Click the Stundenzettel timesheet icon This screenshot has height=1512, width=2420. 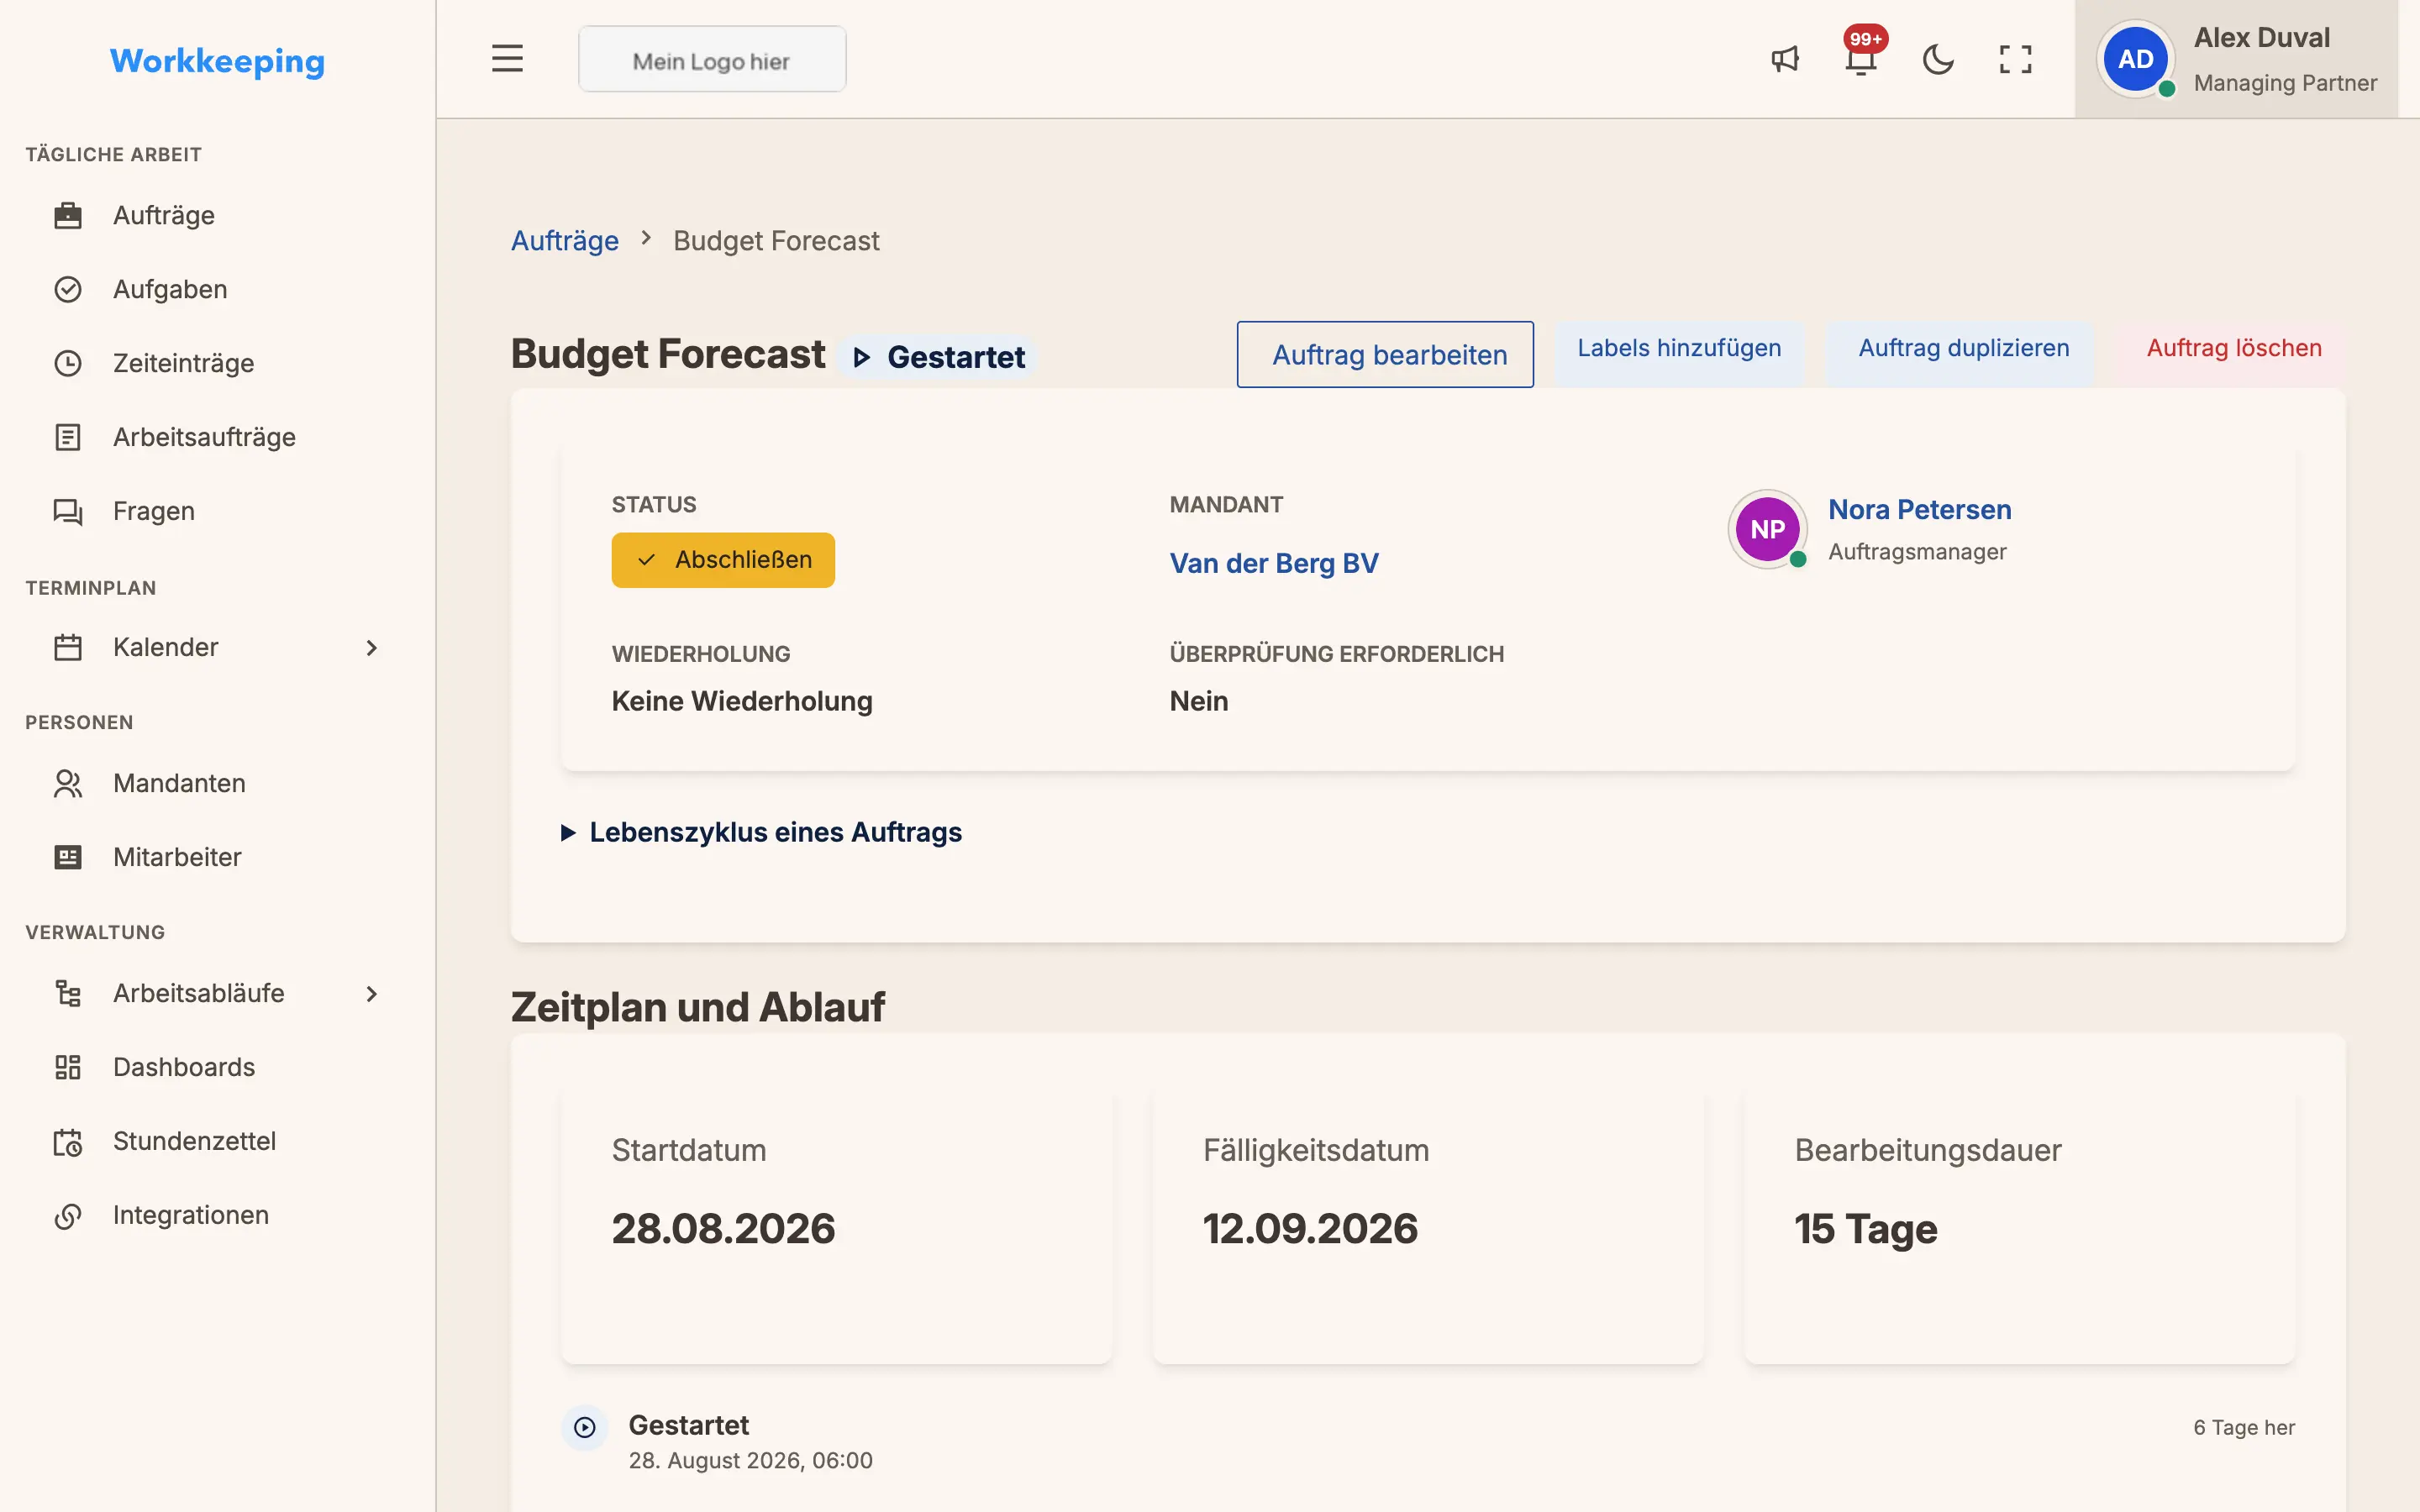68,1141
